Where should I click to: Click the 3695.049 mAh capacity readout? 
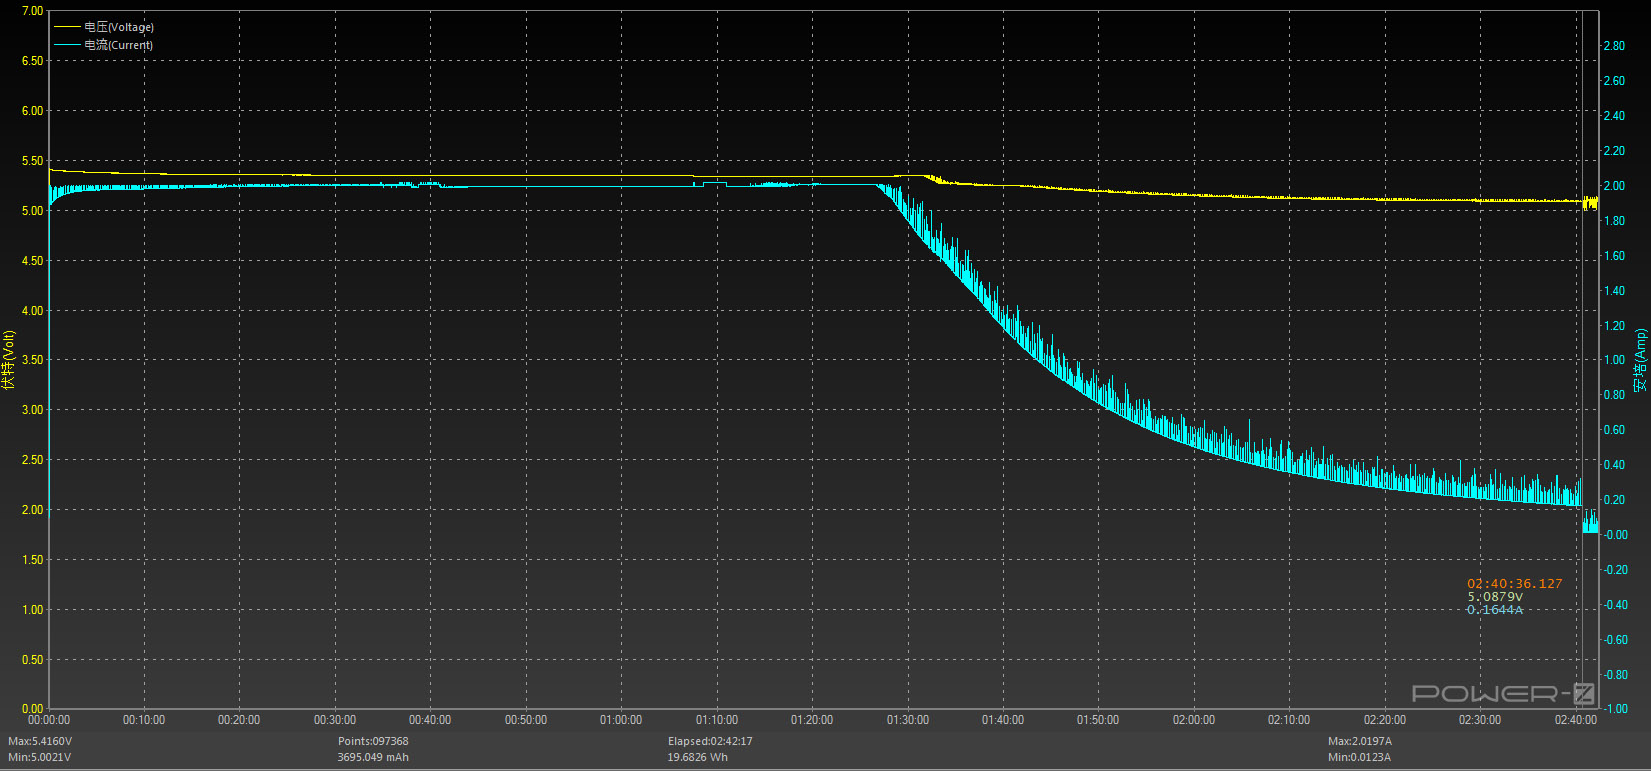tap(373, 757)
